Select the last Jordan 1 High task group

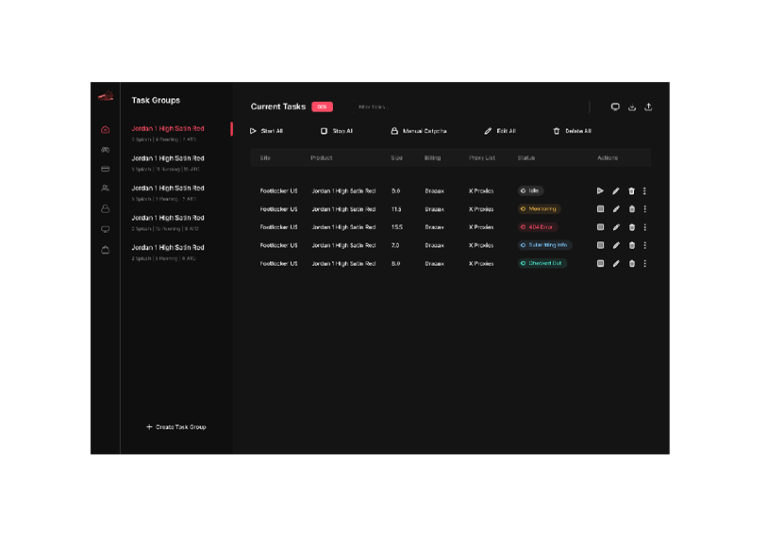pyautogui.click(x=168, y=248)
